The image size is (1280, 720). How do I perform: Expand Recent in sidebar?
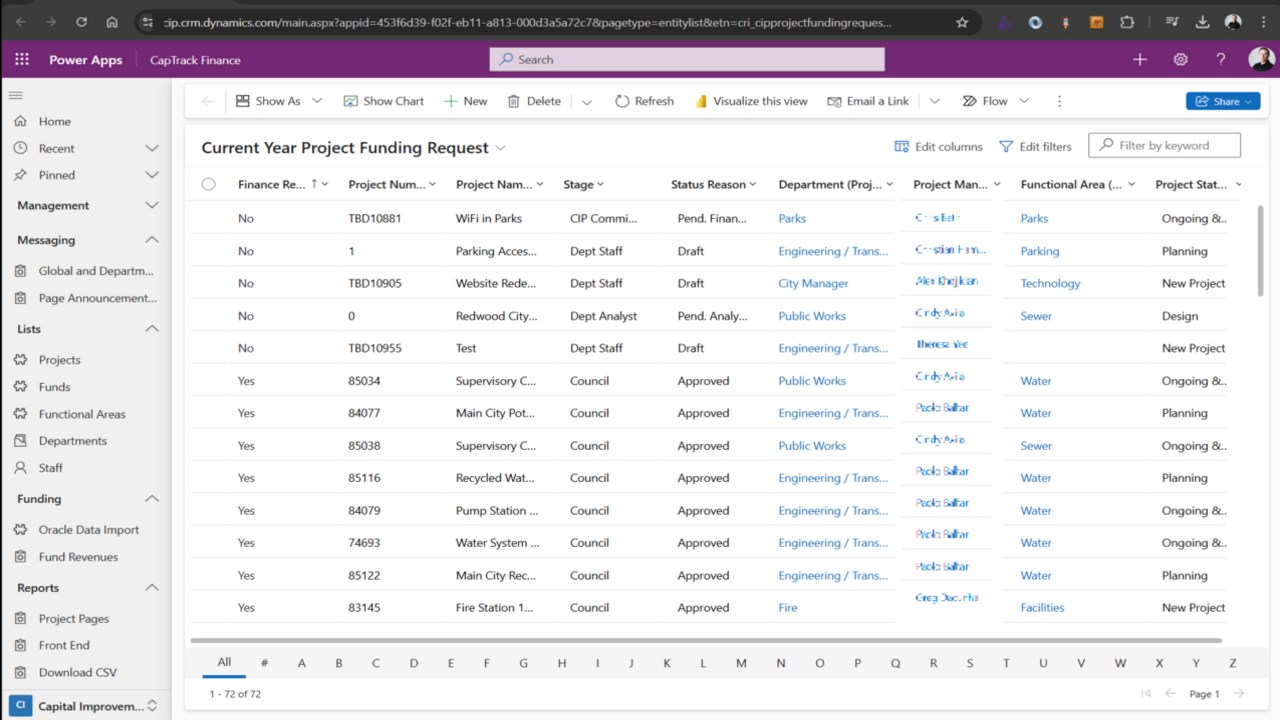[x=152, y=148]
